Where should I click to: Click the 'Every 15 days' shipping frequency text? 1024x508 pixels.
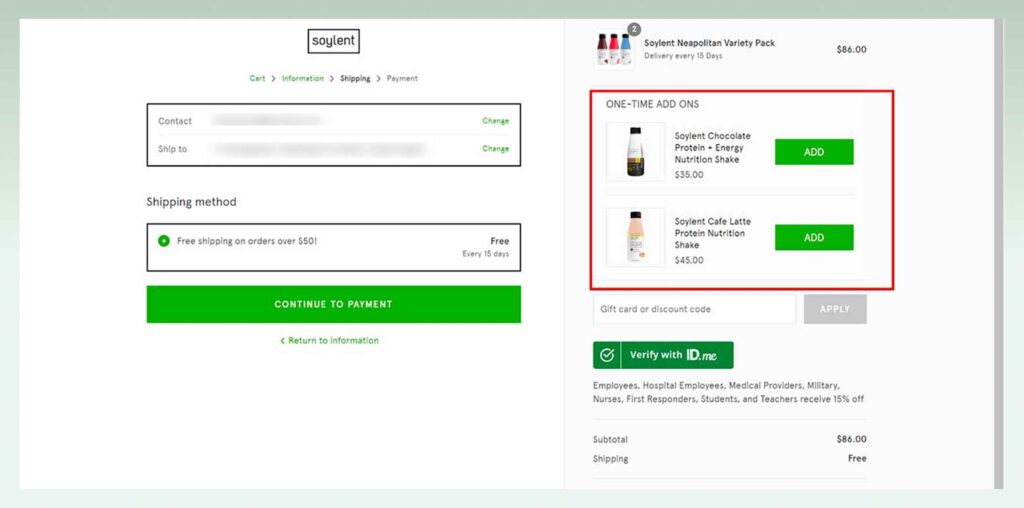coord(485,254)
